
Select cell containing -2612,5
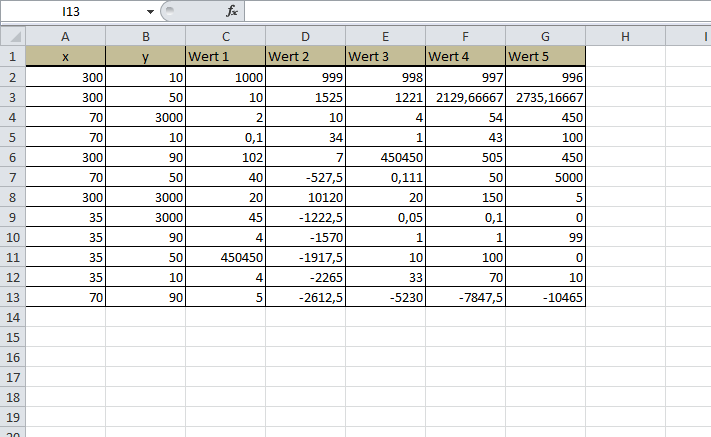point(305,297)
